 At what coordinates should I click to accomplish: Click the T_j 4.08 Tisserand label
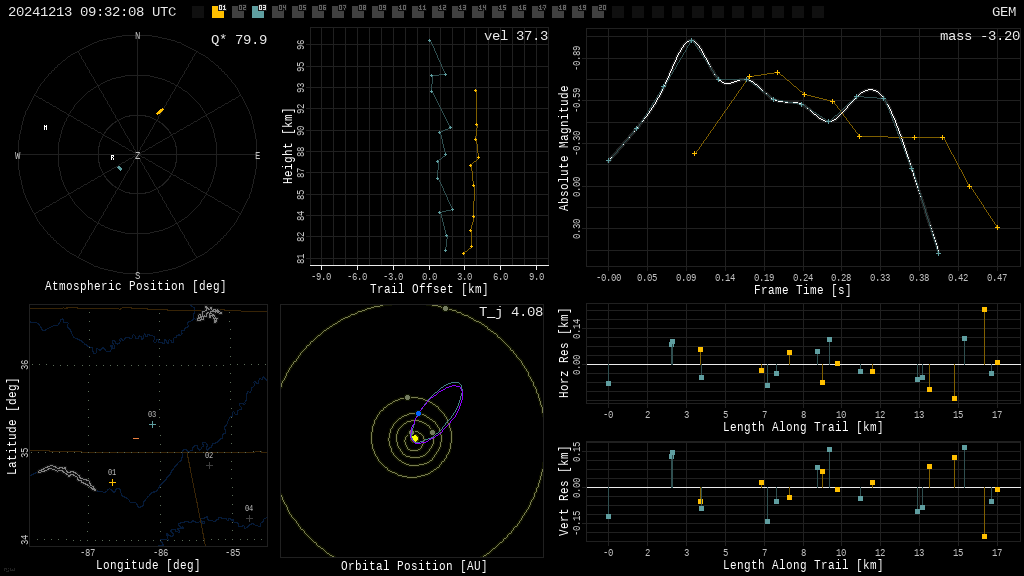[510, 312]
